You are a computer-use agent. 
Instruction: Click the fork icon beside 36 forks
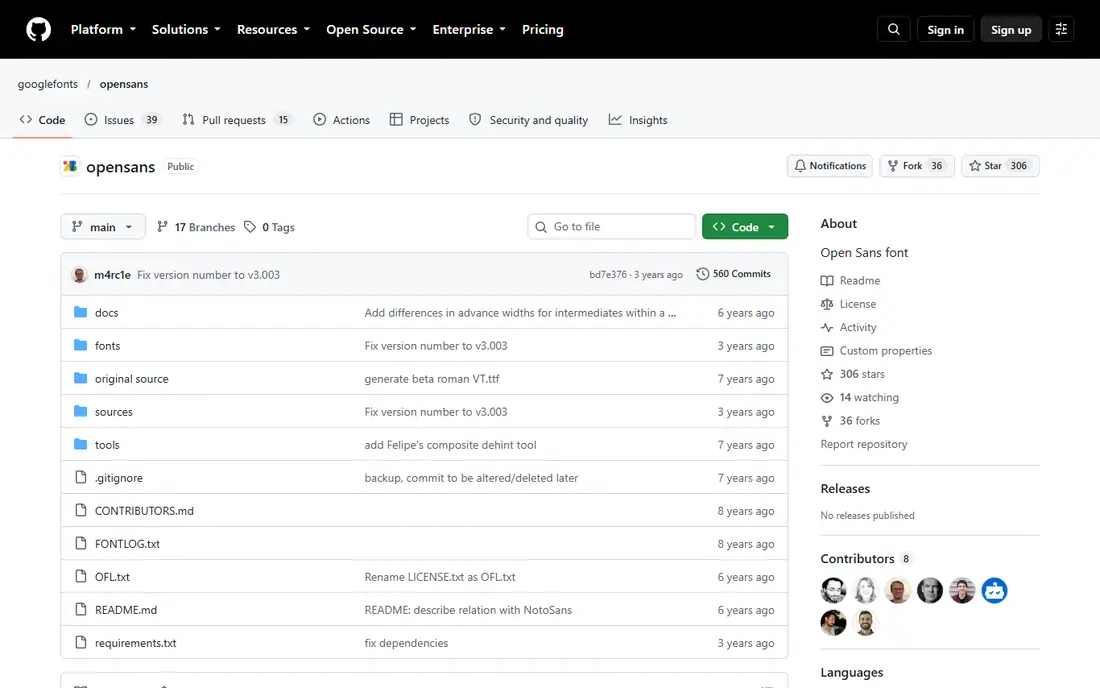827,421
